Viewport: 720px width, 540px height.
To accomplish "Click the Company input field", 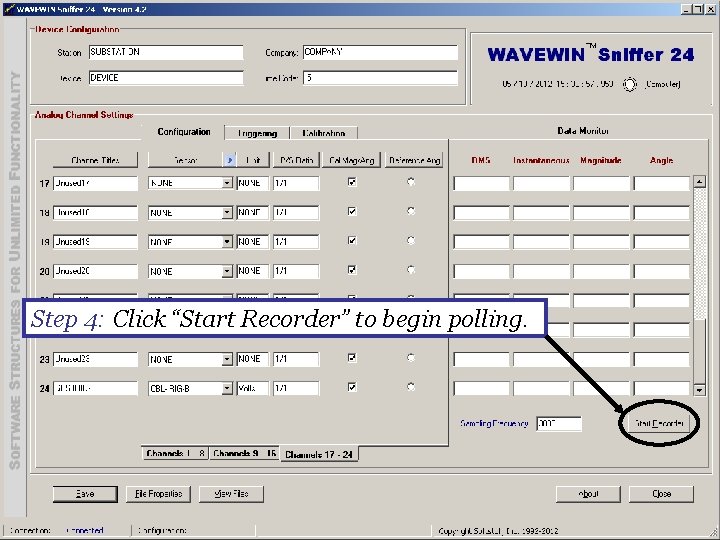I will click(x=380, y=52).
